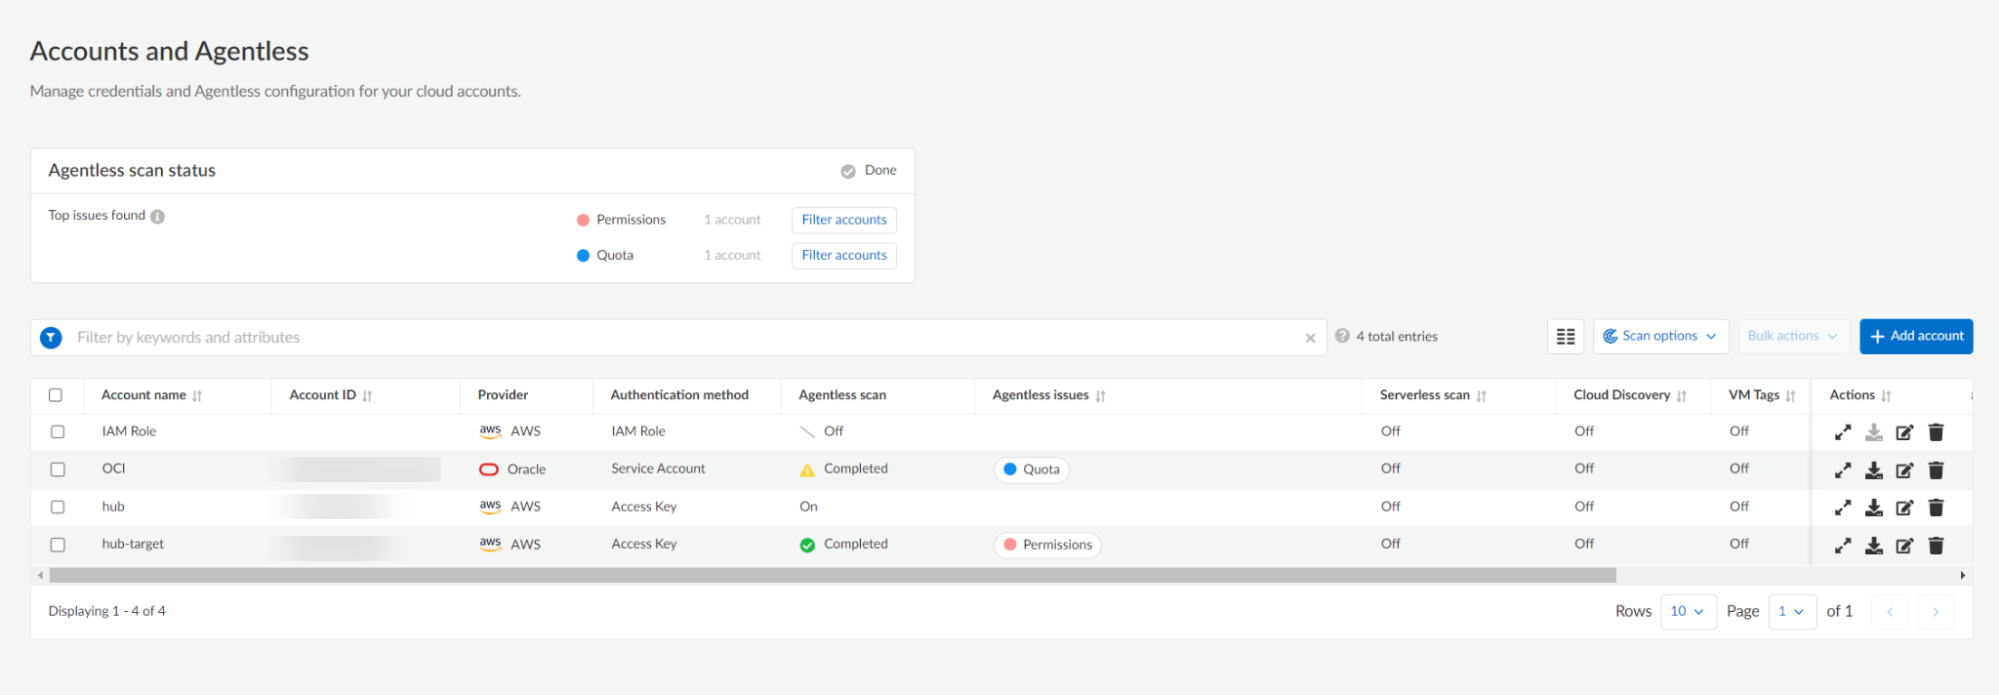1999x695 pixels.
Task: Click the Add account button
Action: point(1916,337)
